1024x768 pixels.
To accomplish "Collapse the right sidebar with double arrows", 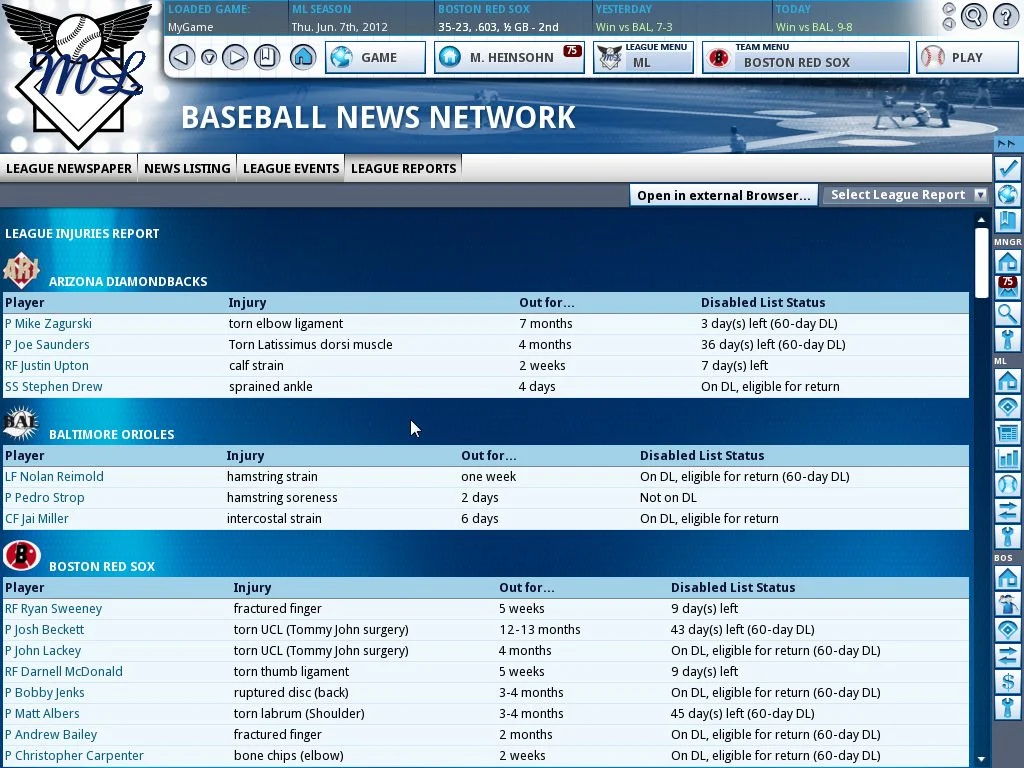I will pyautogui.click(x=1007, y=145).
